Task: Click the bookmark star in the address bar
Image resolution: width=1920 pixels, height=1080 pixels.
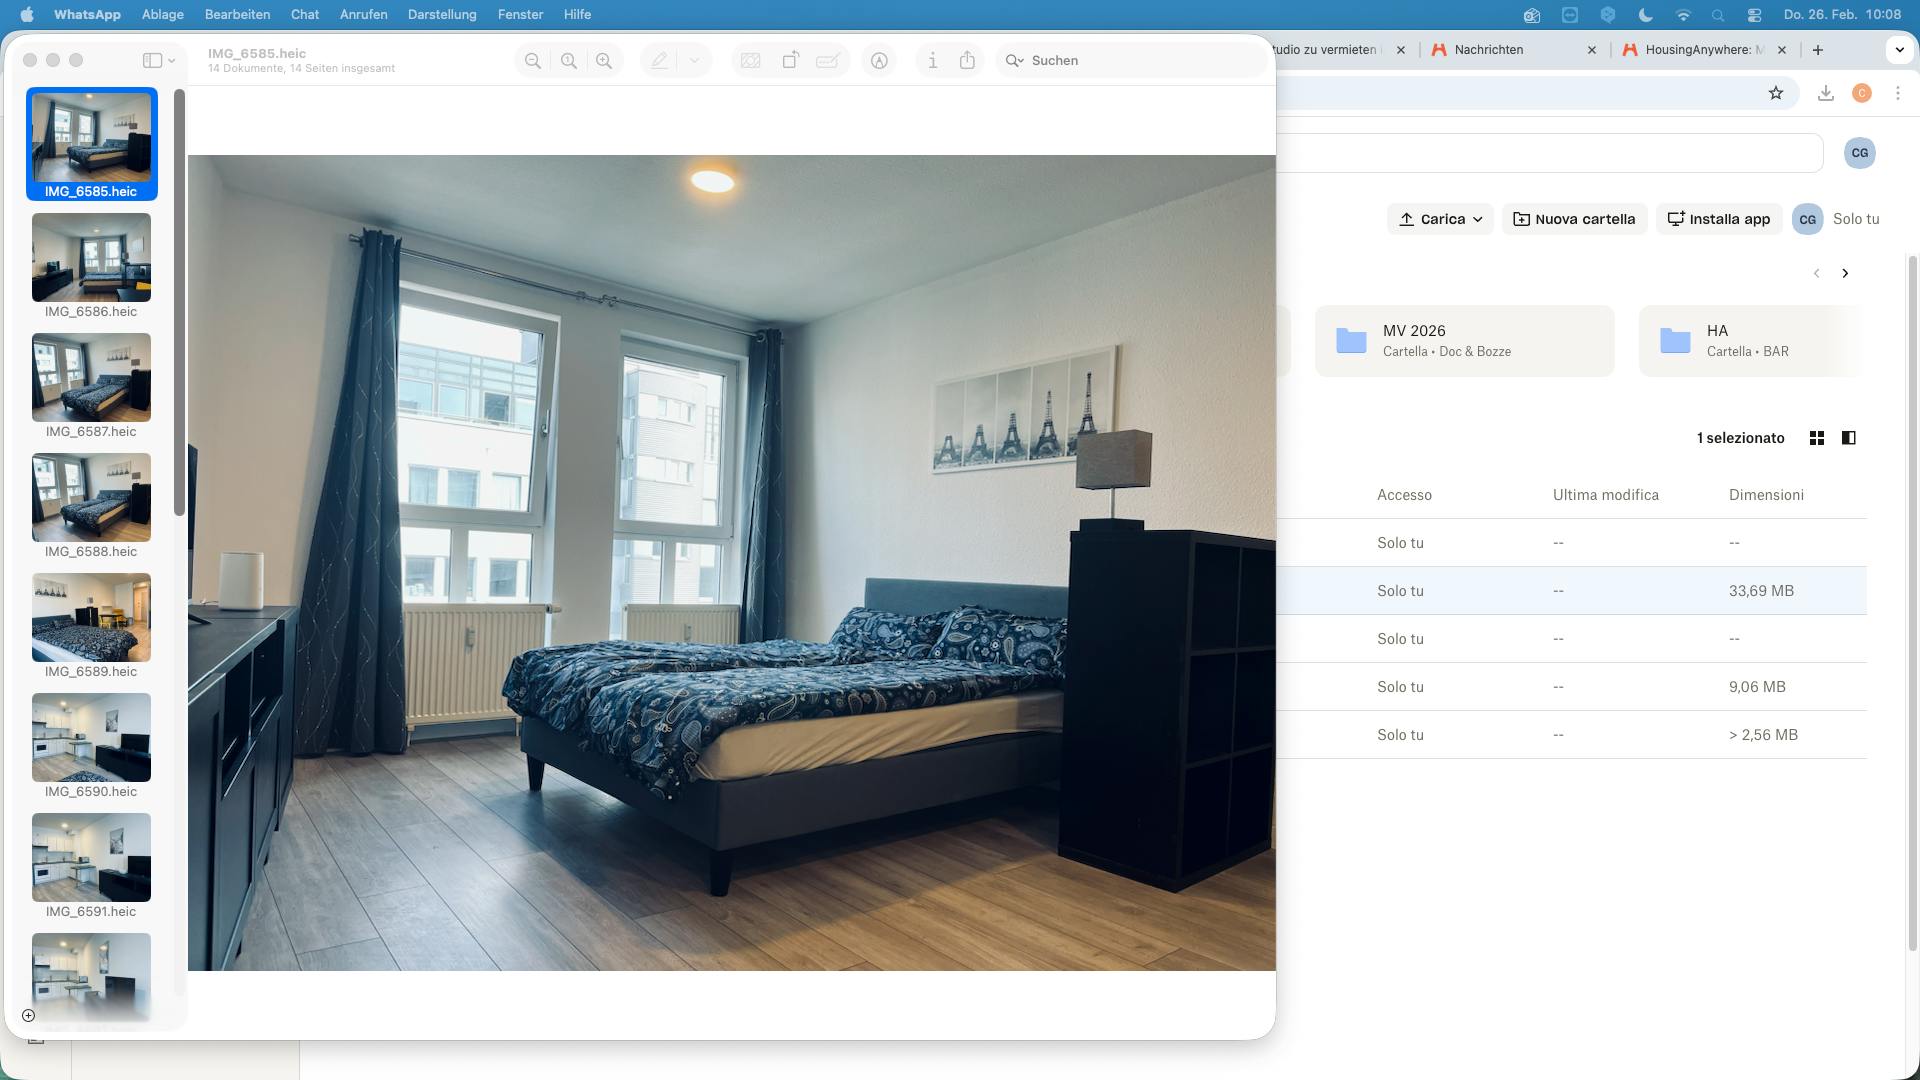Action: point(1777,92)
